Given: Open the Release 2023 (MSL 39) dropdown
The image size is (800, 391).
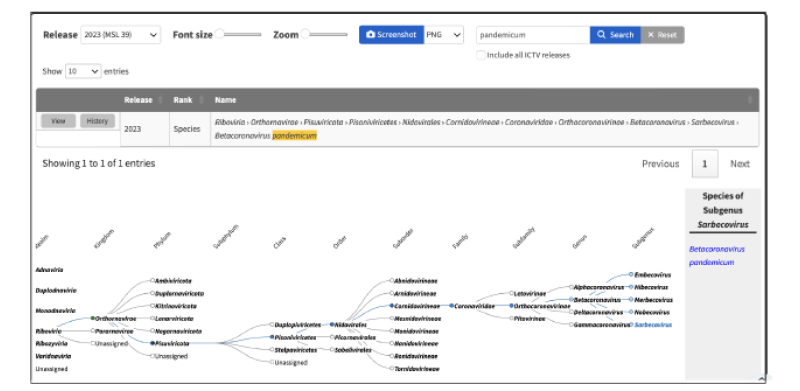Looking at the screenshot, I should (120, 35).
